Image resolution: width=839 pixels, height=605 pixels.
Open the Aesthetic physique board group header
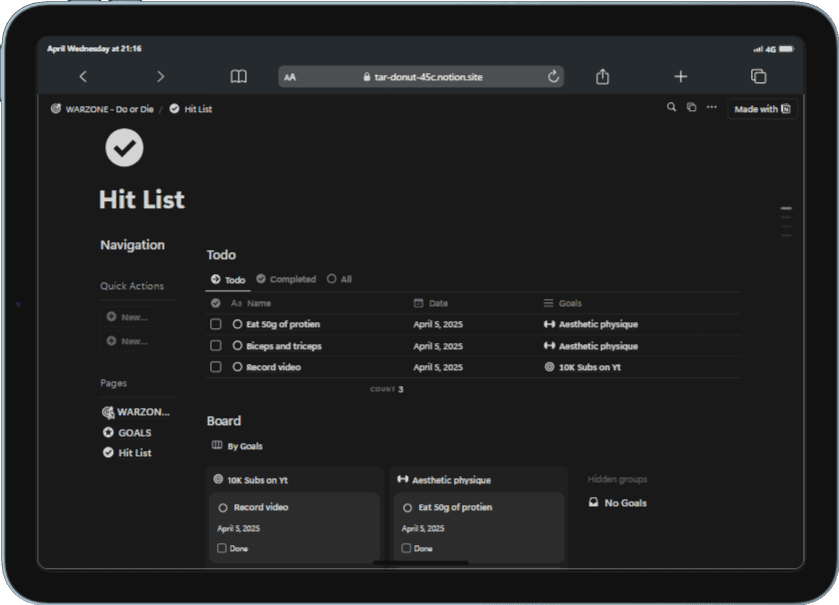444,480
